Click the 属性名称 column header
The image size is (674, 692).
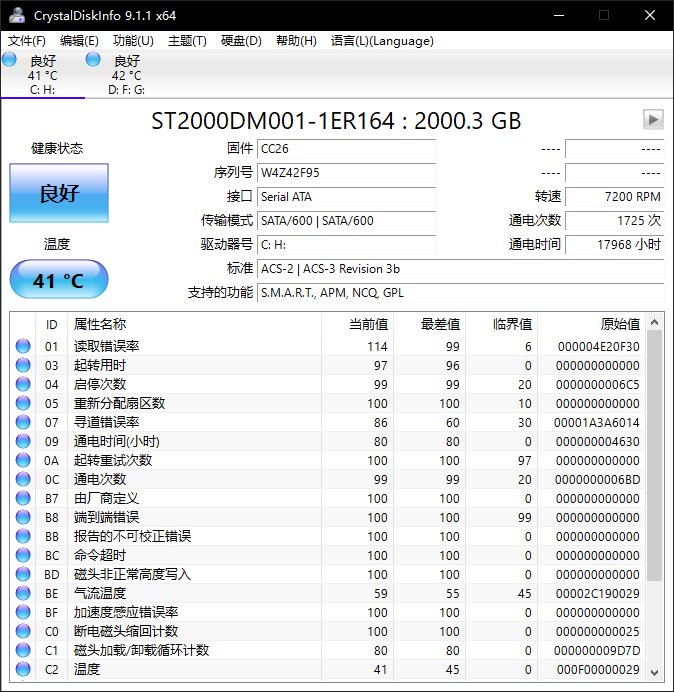pyautogui.click(x=194, y=324)
